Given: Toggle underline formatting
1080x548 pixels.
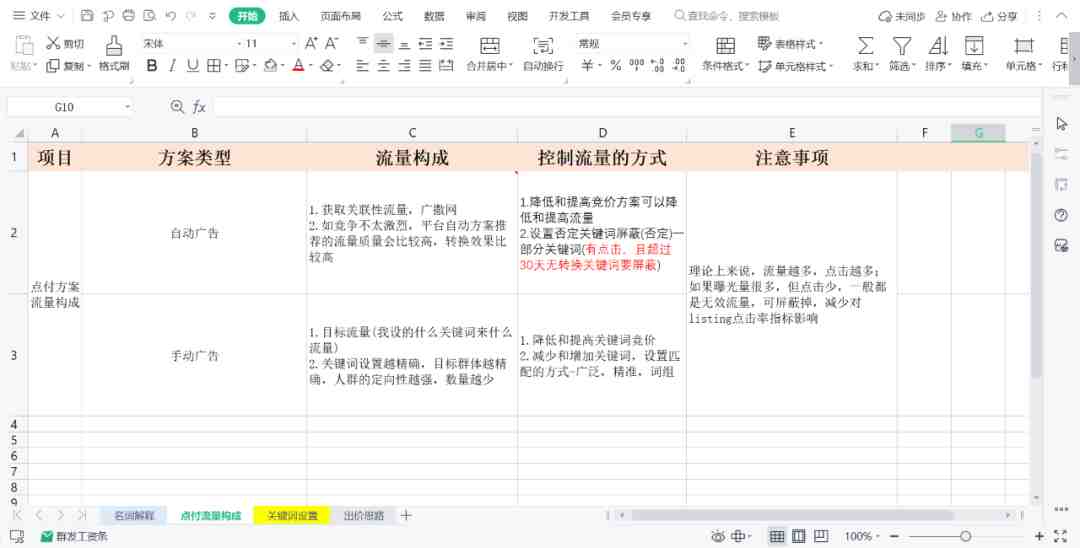Looking at the screenshot, I should tap(193, 65).
